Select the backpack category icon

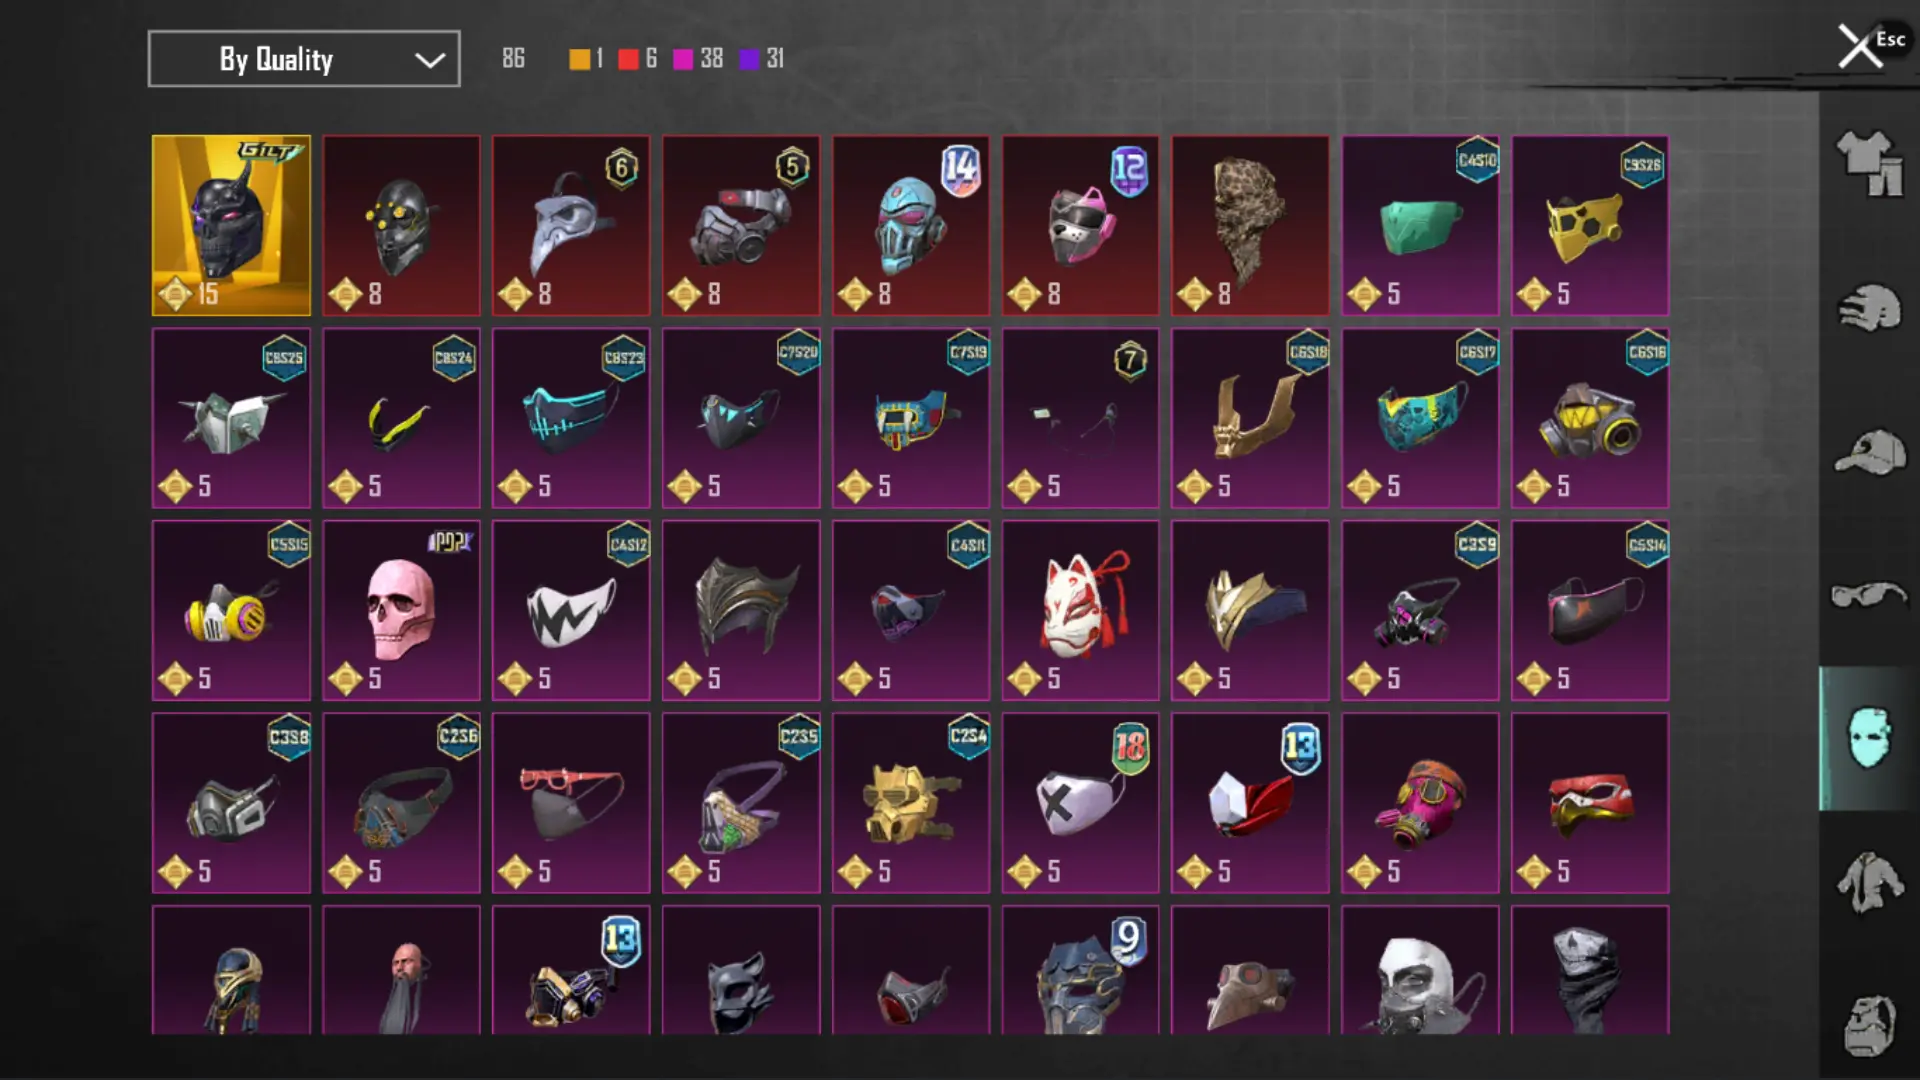(1868, 1025)
